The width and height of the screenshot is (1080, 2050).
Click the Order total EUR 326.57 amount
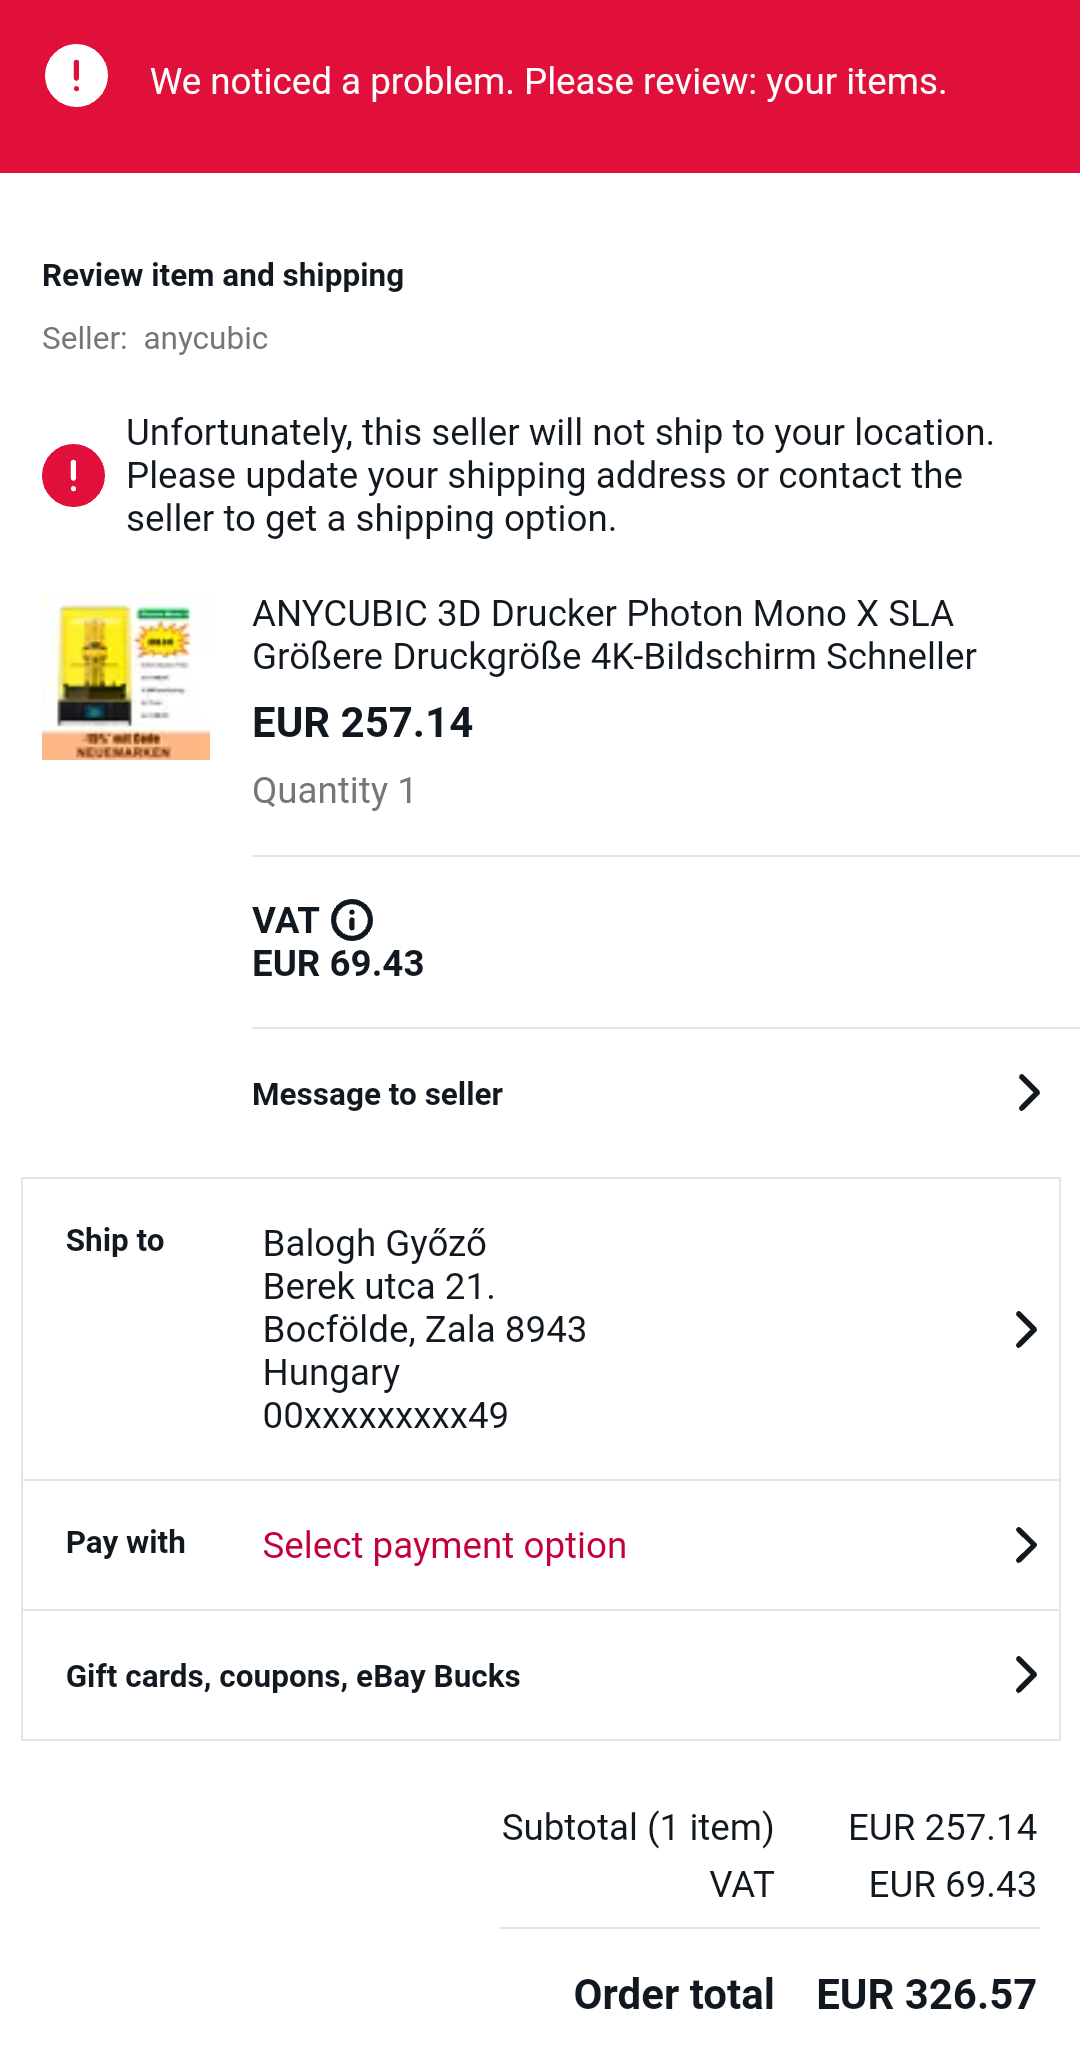click(x=926, y=1994)
